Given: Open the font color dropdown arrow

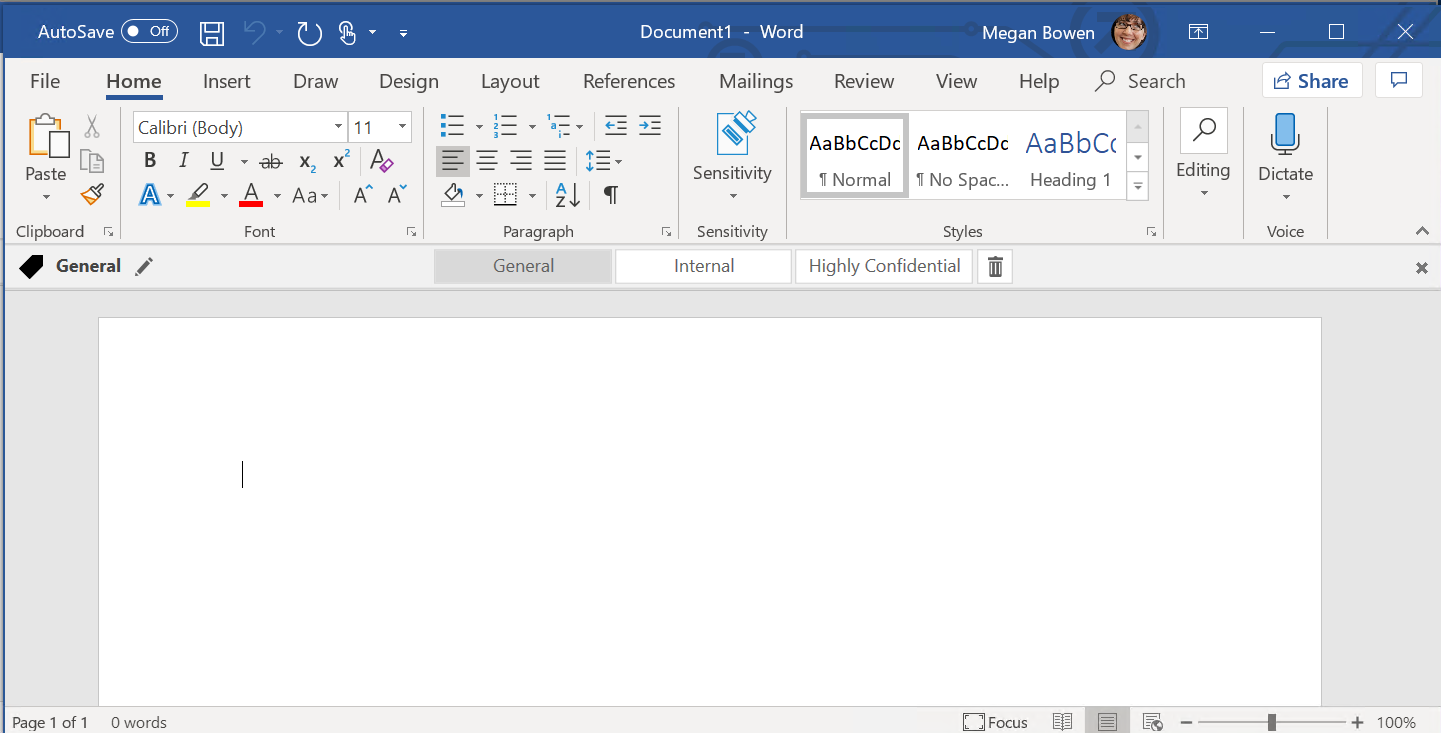Looking at the screenshot, I should click(276, 195).
